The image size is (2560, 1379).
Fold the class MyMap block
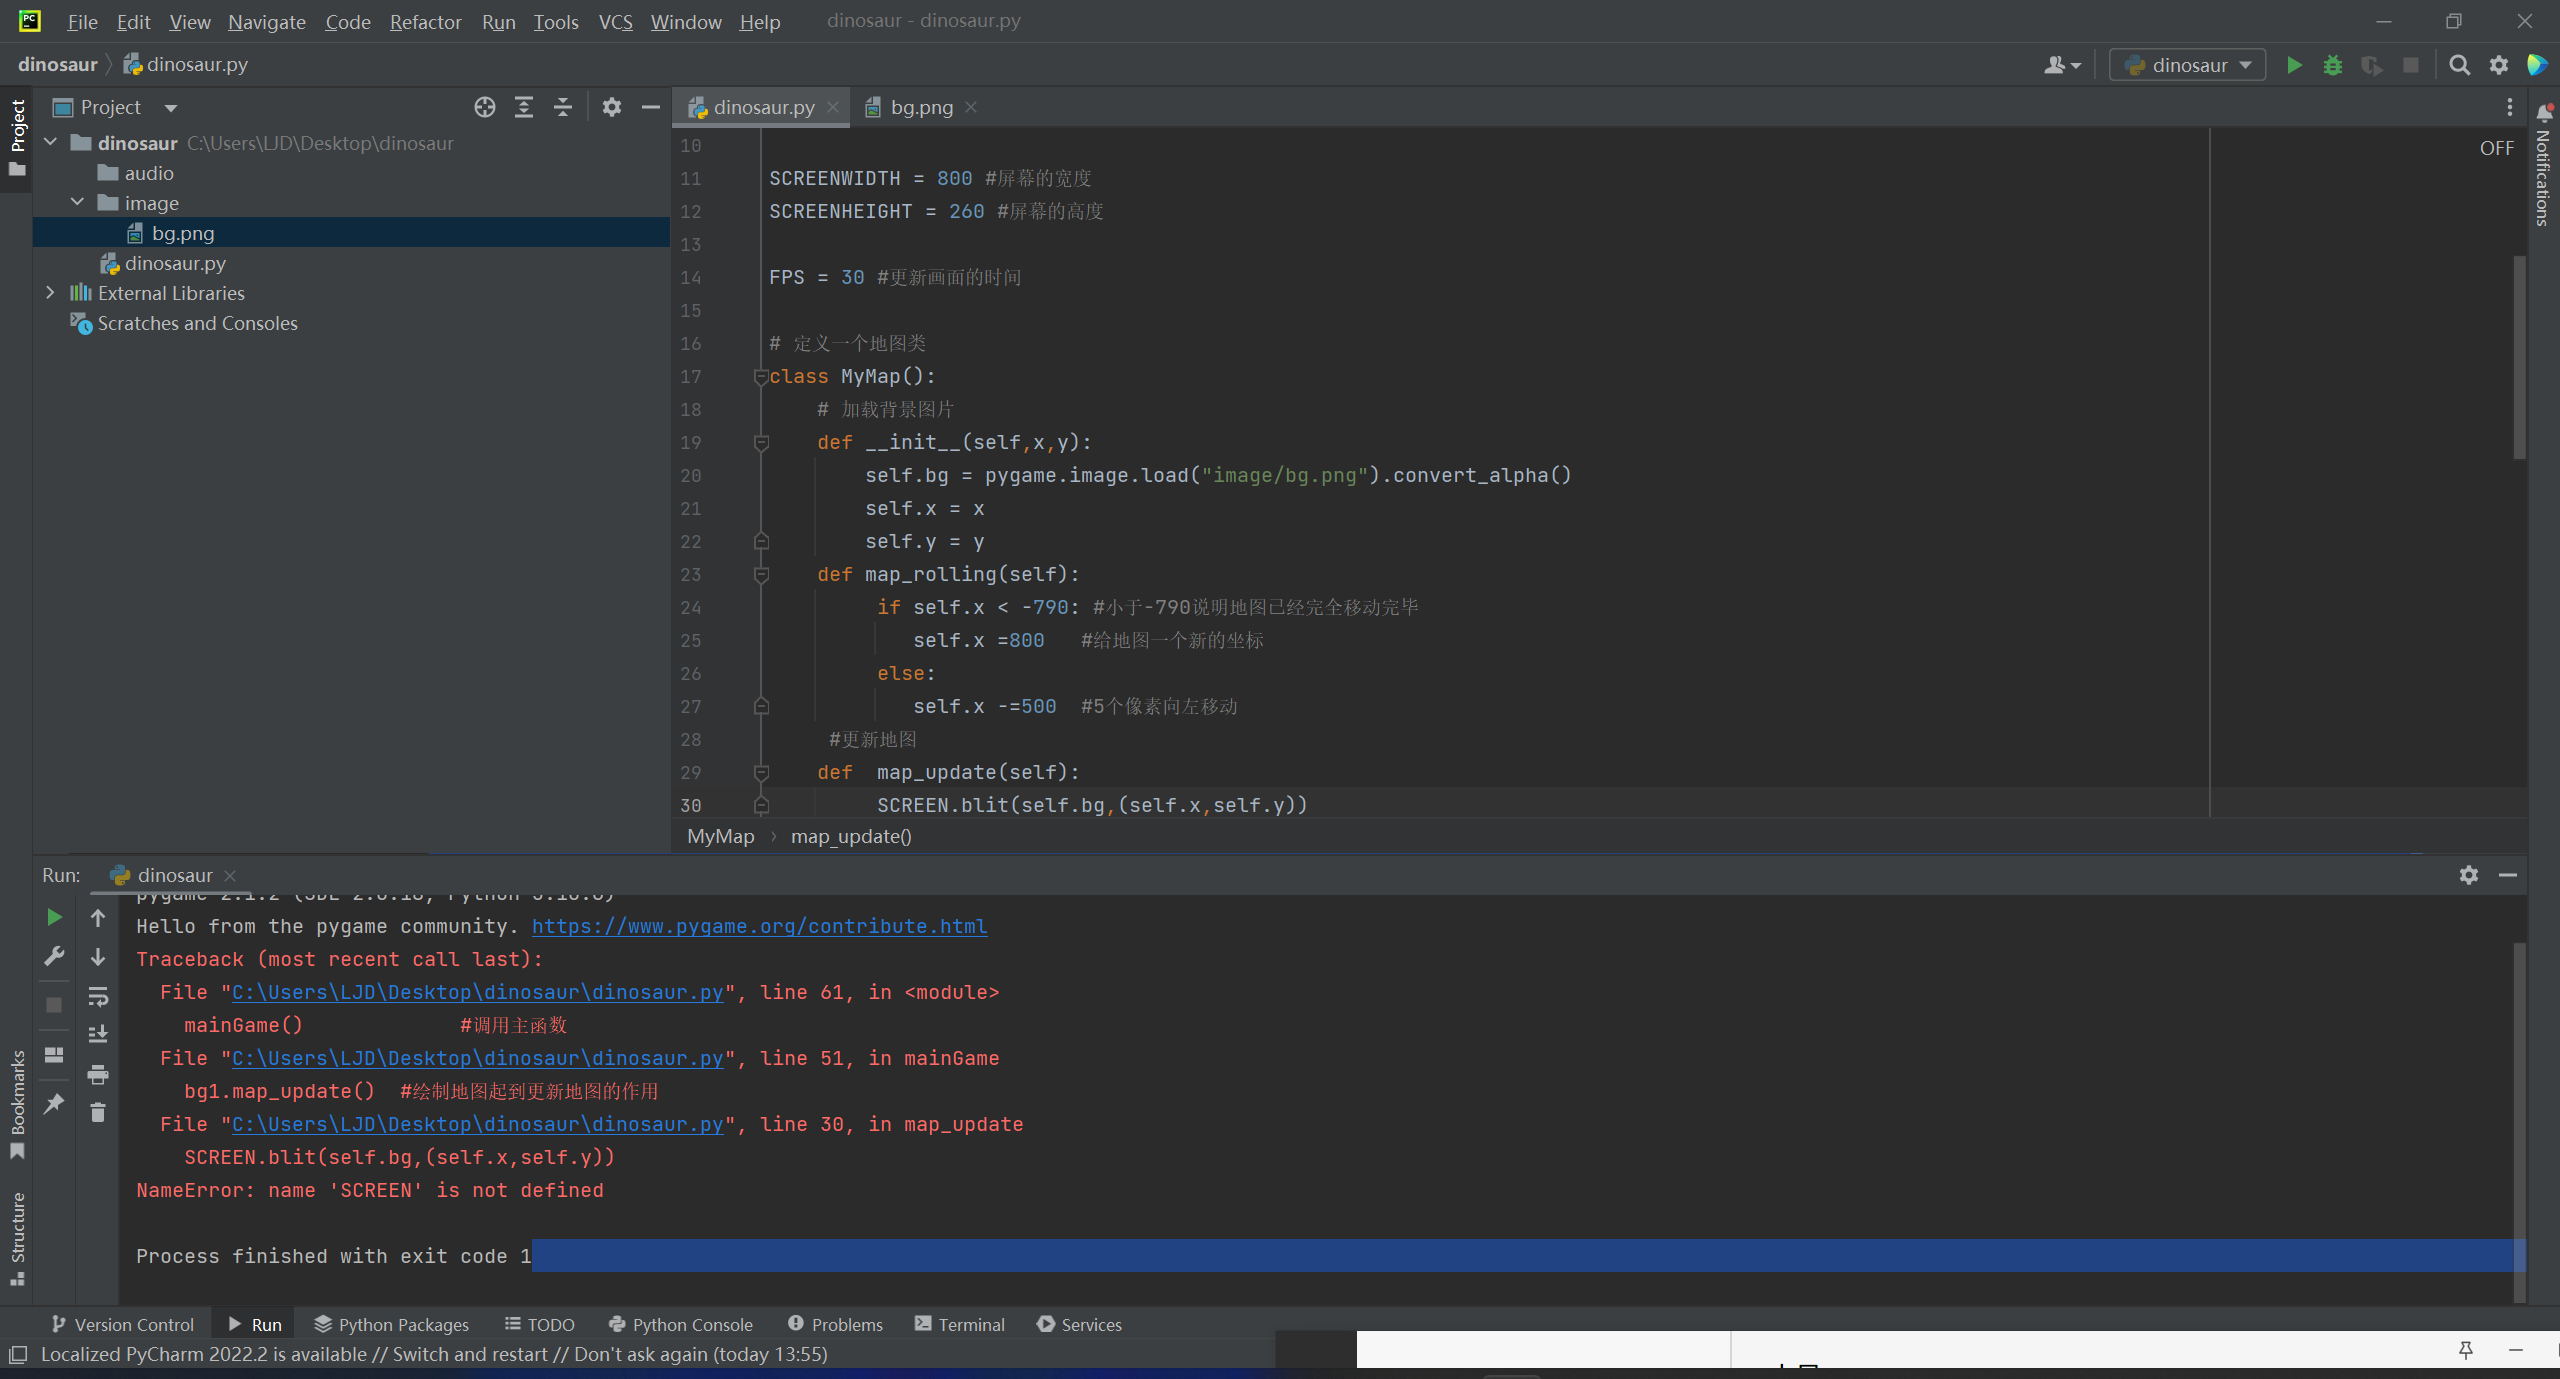(761, 377)
